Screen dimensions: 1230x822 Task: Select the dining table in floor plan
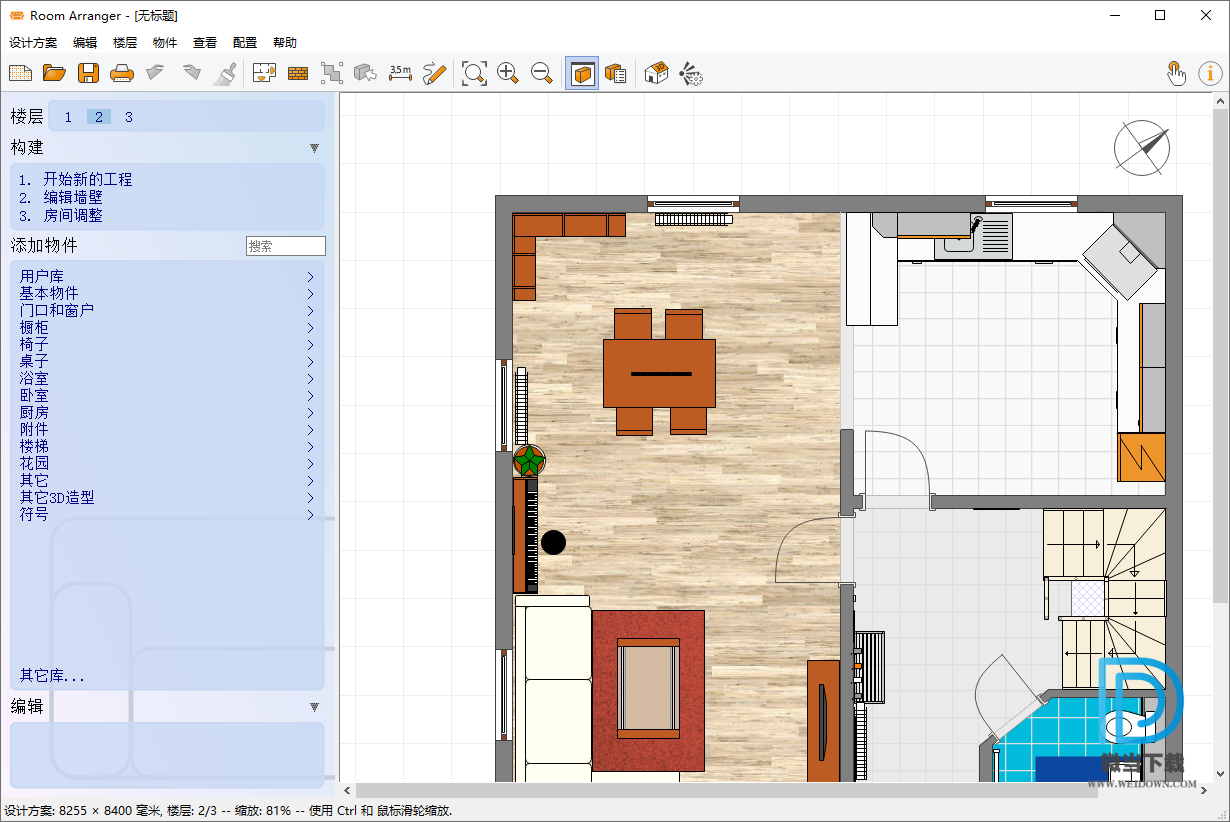pos(659,373)
